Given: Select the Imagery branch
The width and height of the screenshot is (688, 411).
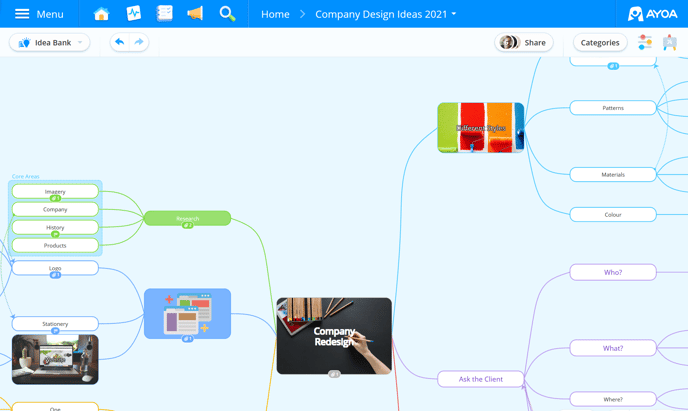Looking at the screenshot, I should (55, 191).
